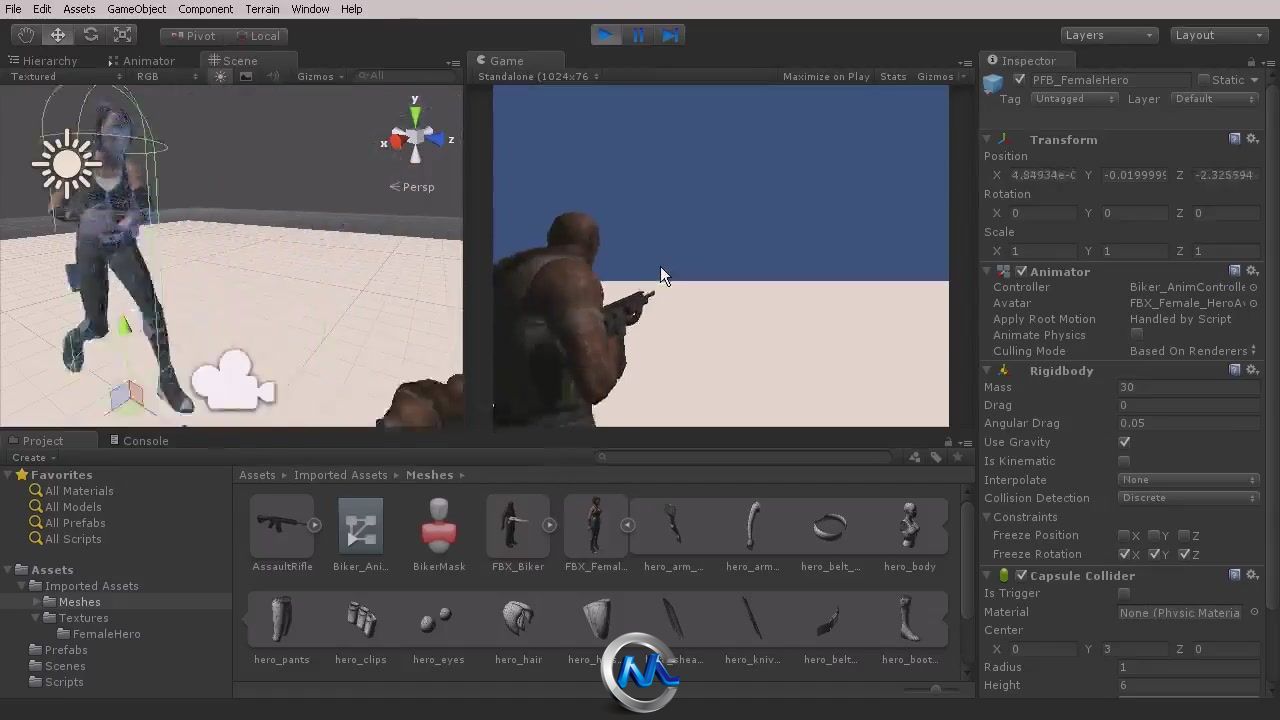The width and height of the screenshot is (1280, 720).
Task: Toggle the scene image effects icon
Action: tap(246, 77)
